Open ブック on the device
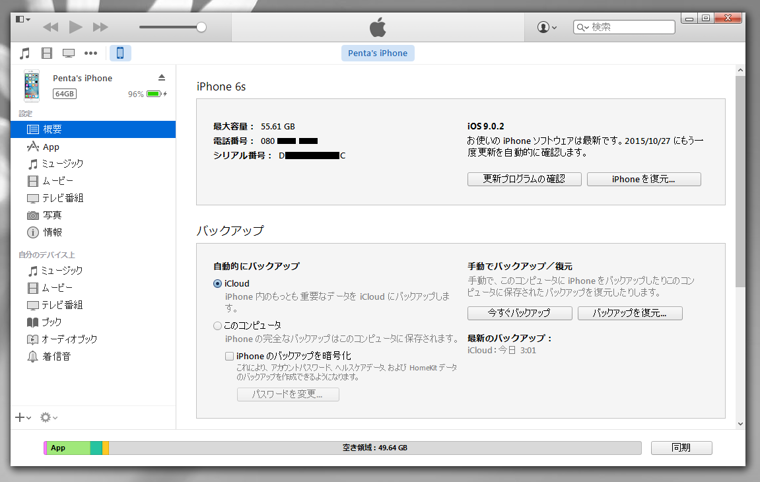Screen dimensions: 760x482 coord(93,322)
